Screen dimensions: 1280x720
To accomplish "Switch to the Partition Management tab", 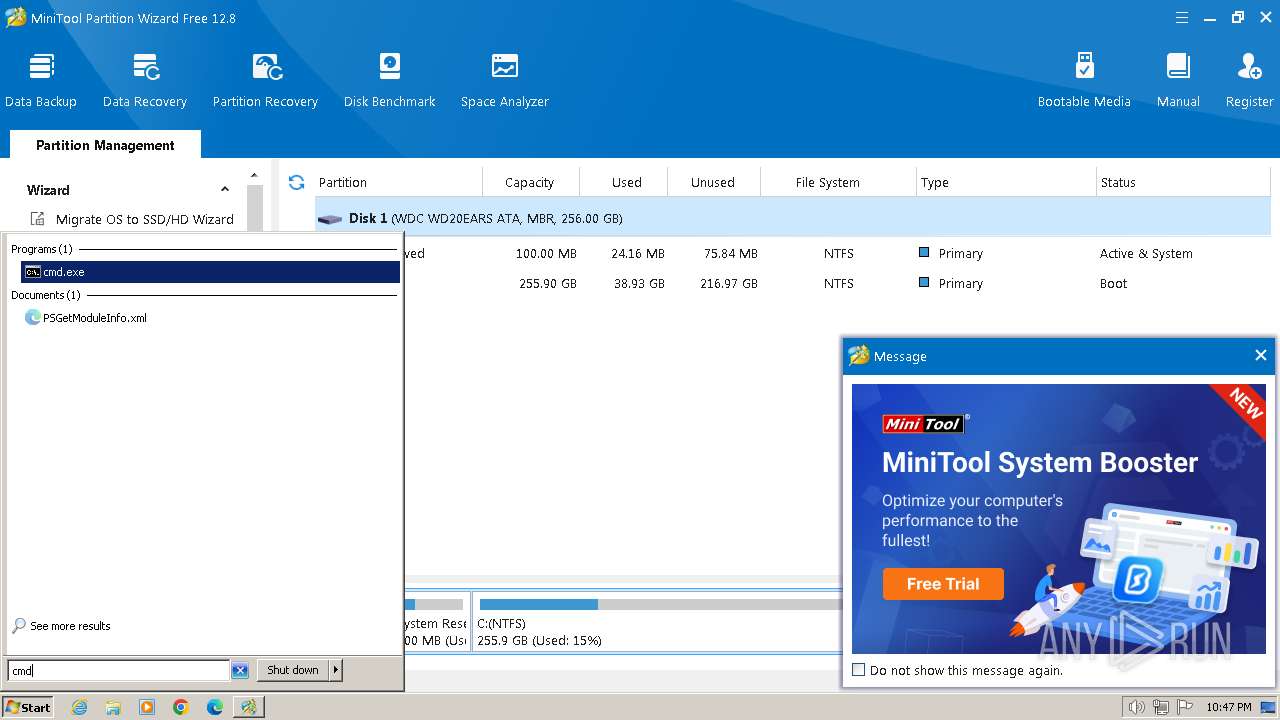I will point(105,145).
